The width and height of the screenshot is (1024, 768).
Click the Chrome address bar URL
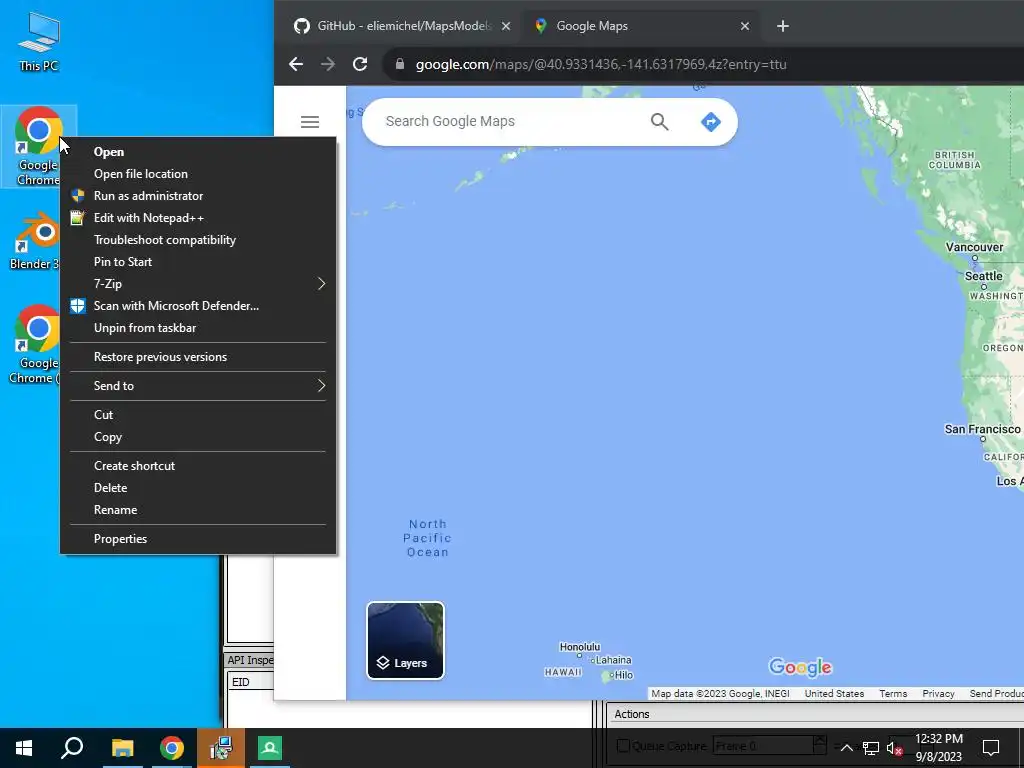click(601, 65)
